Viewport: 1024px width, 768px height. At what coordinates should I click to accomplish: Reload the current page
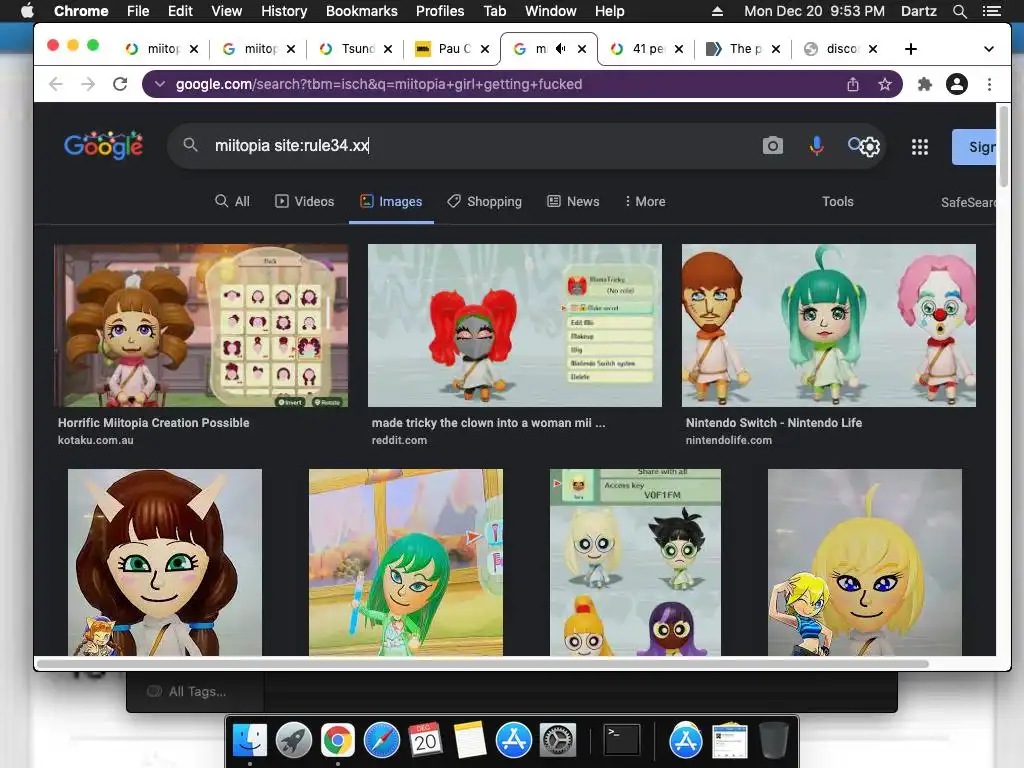click(x=120, y=84)
